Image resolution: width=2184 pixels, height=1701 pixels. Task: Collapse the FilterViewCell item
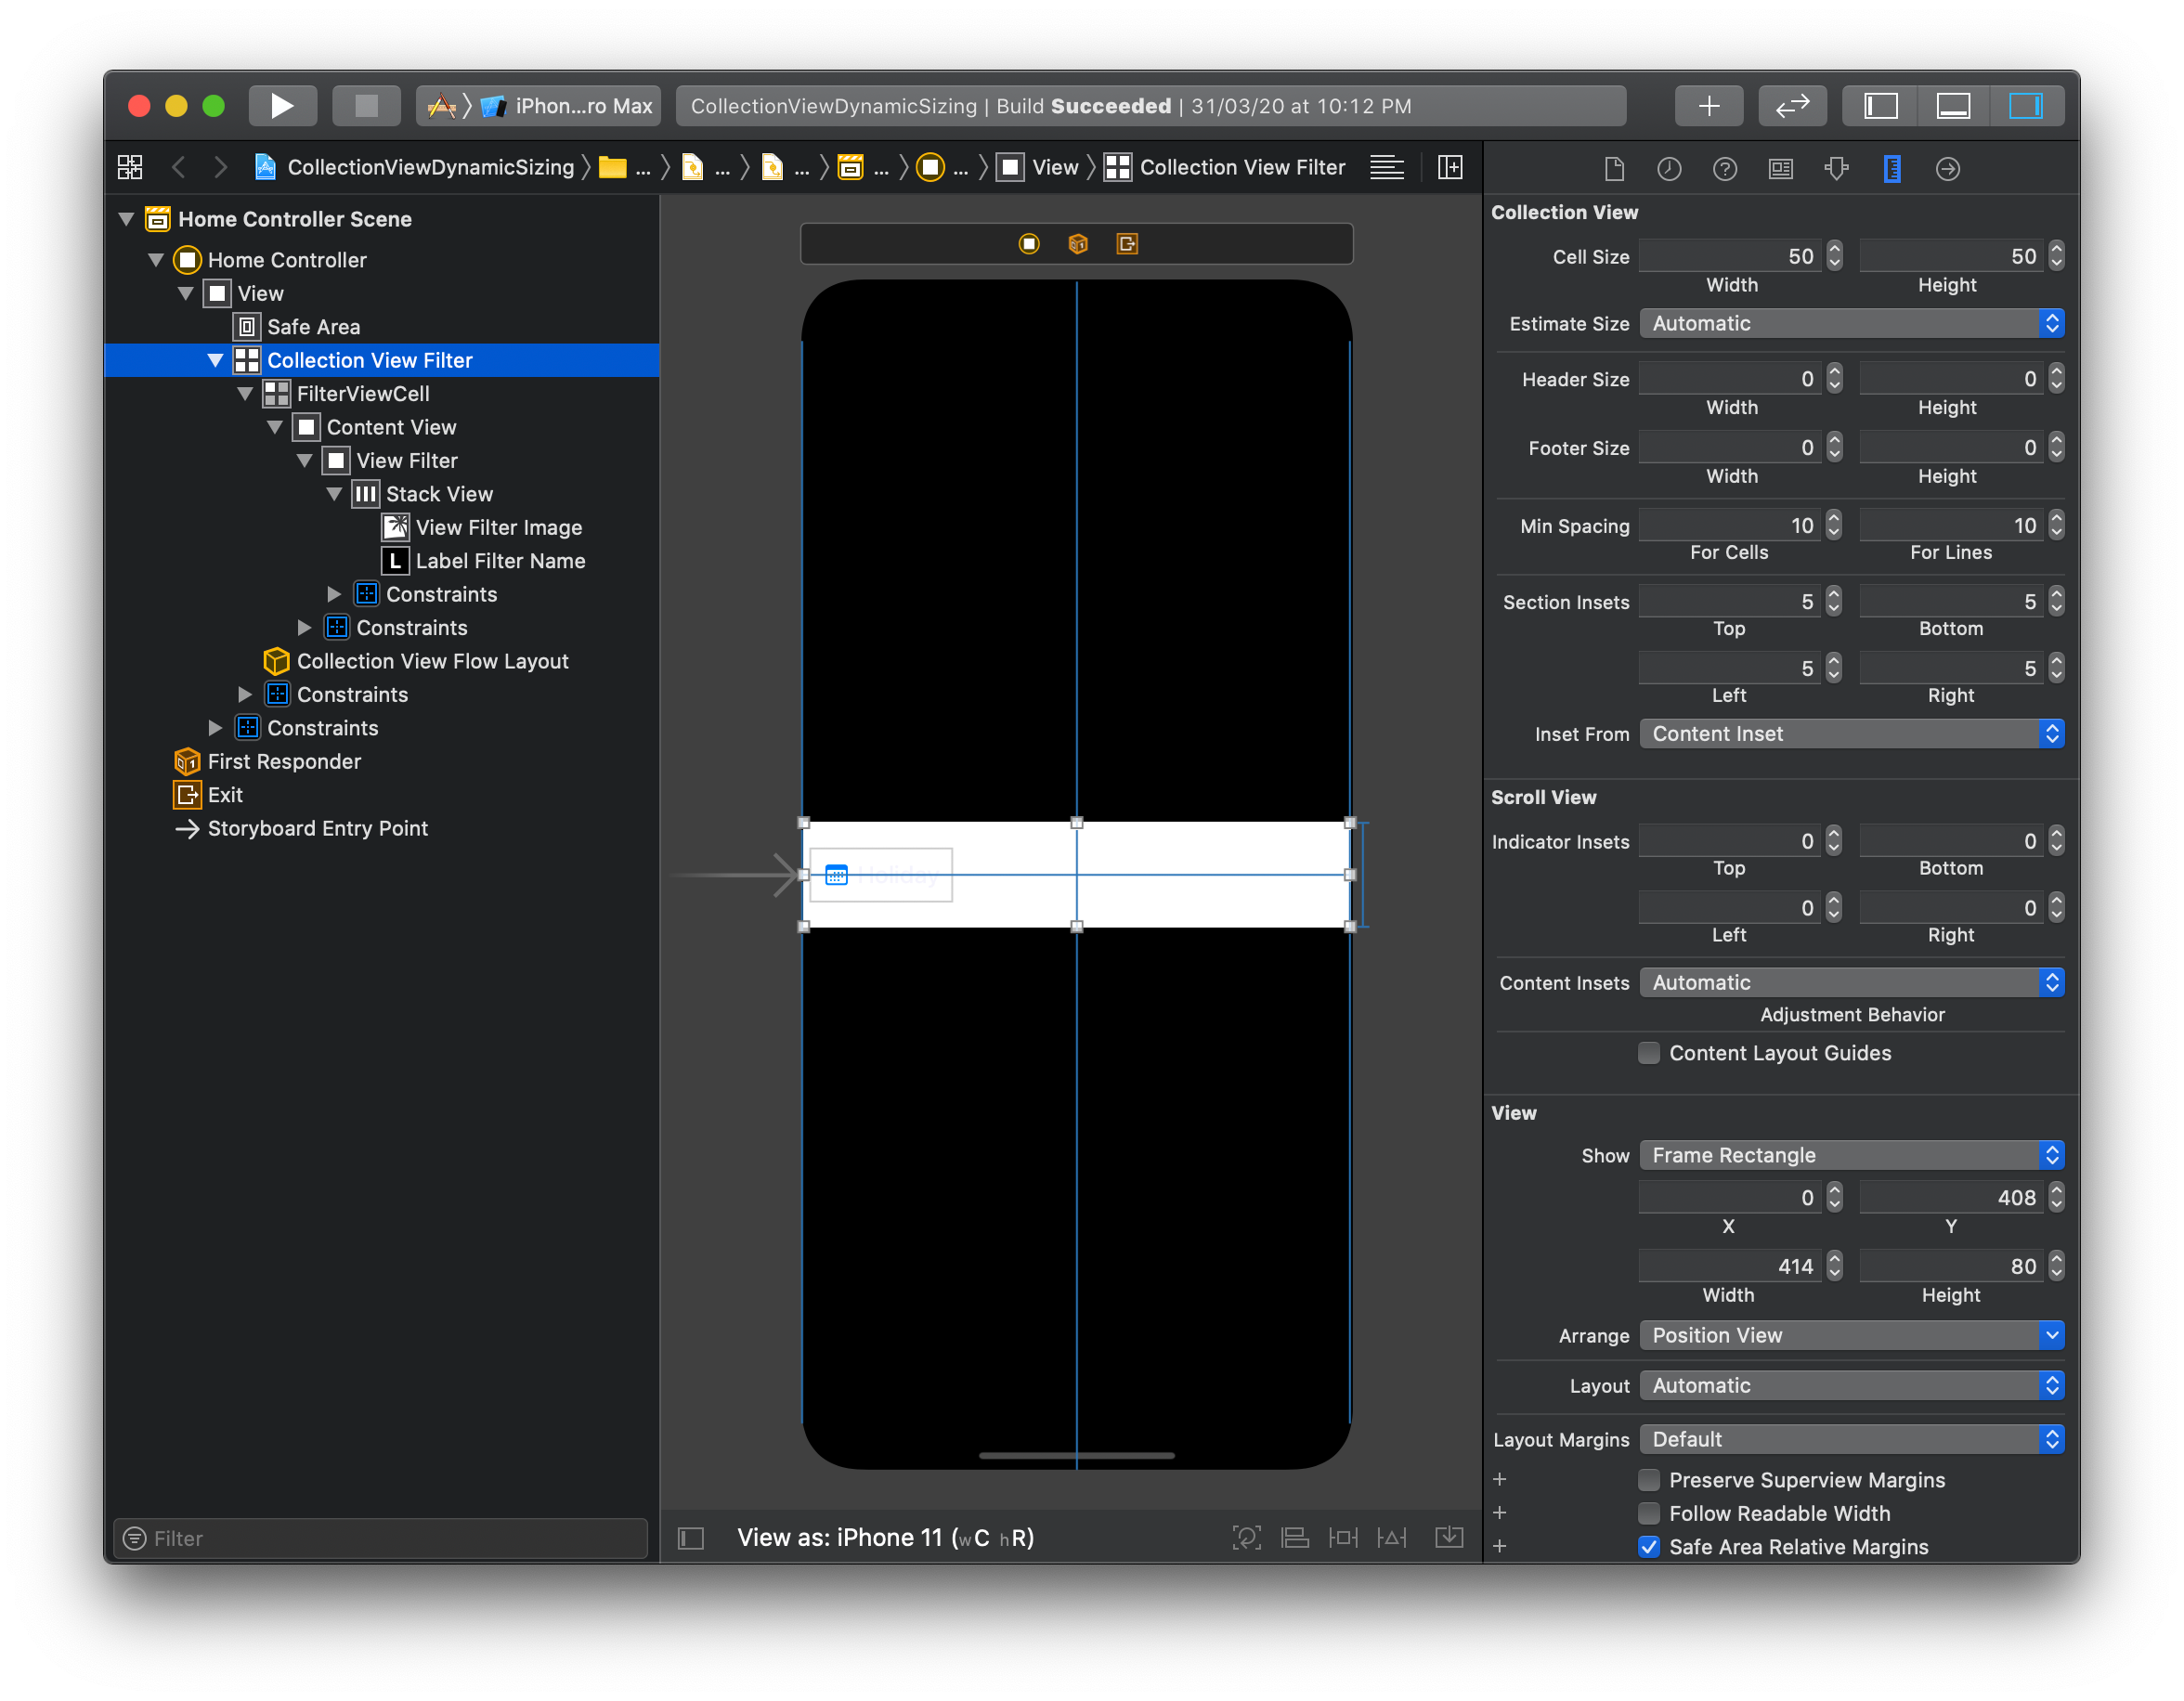[245, 394]
